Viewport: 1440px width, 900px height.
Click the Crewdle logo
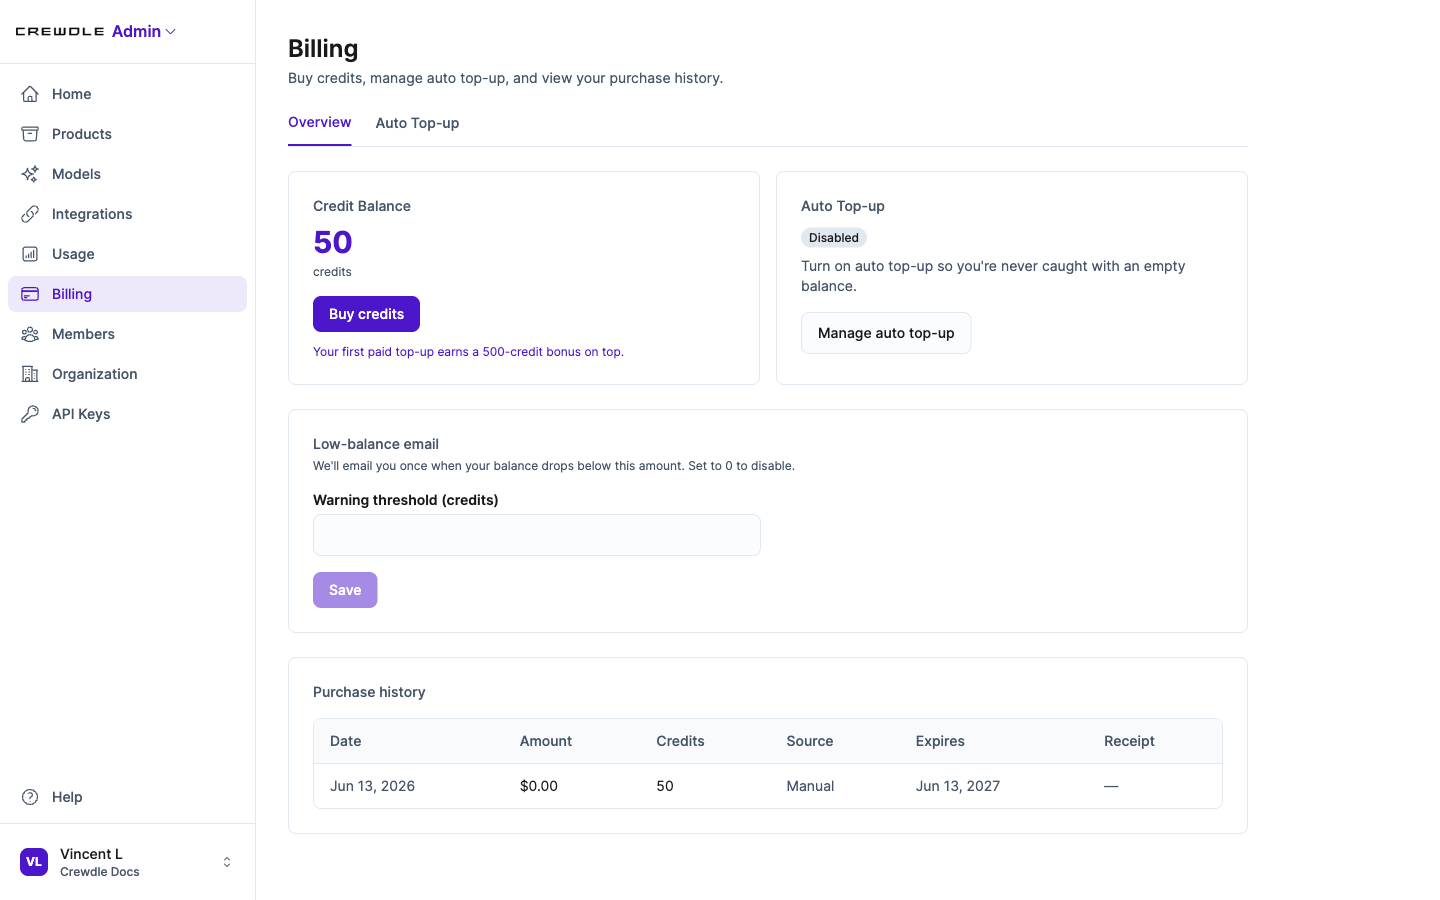[x=60, y=32]
